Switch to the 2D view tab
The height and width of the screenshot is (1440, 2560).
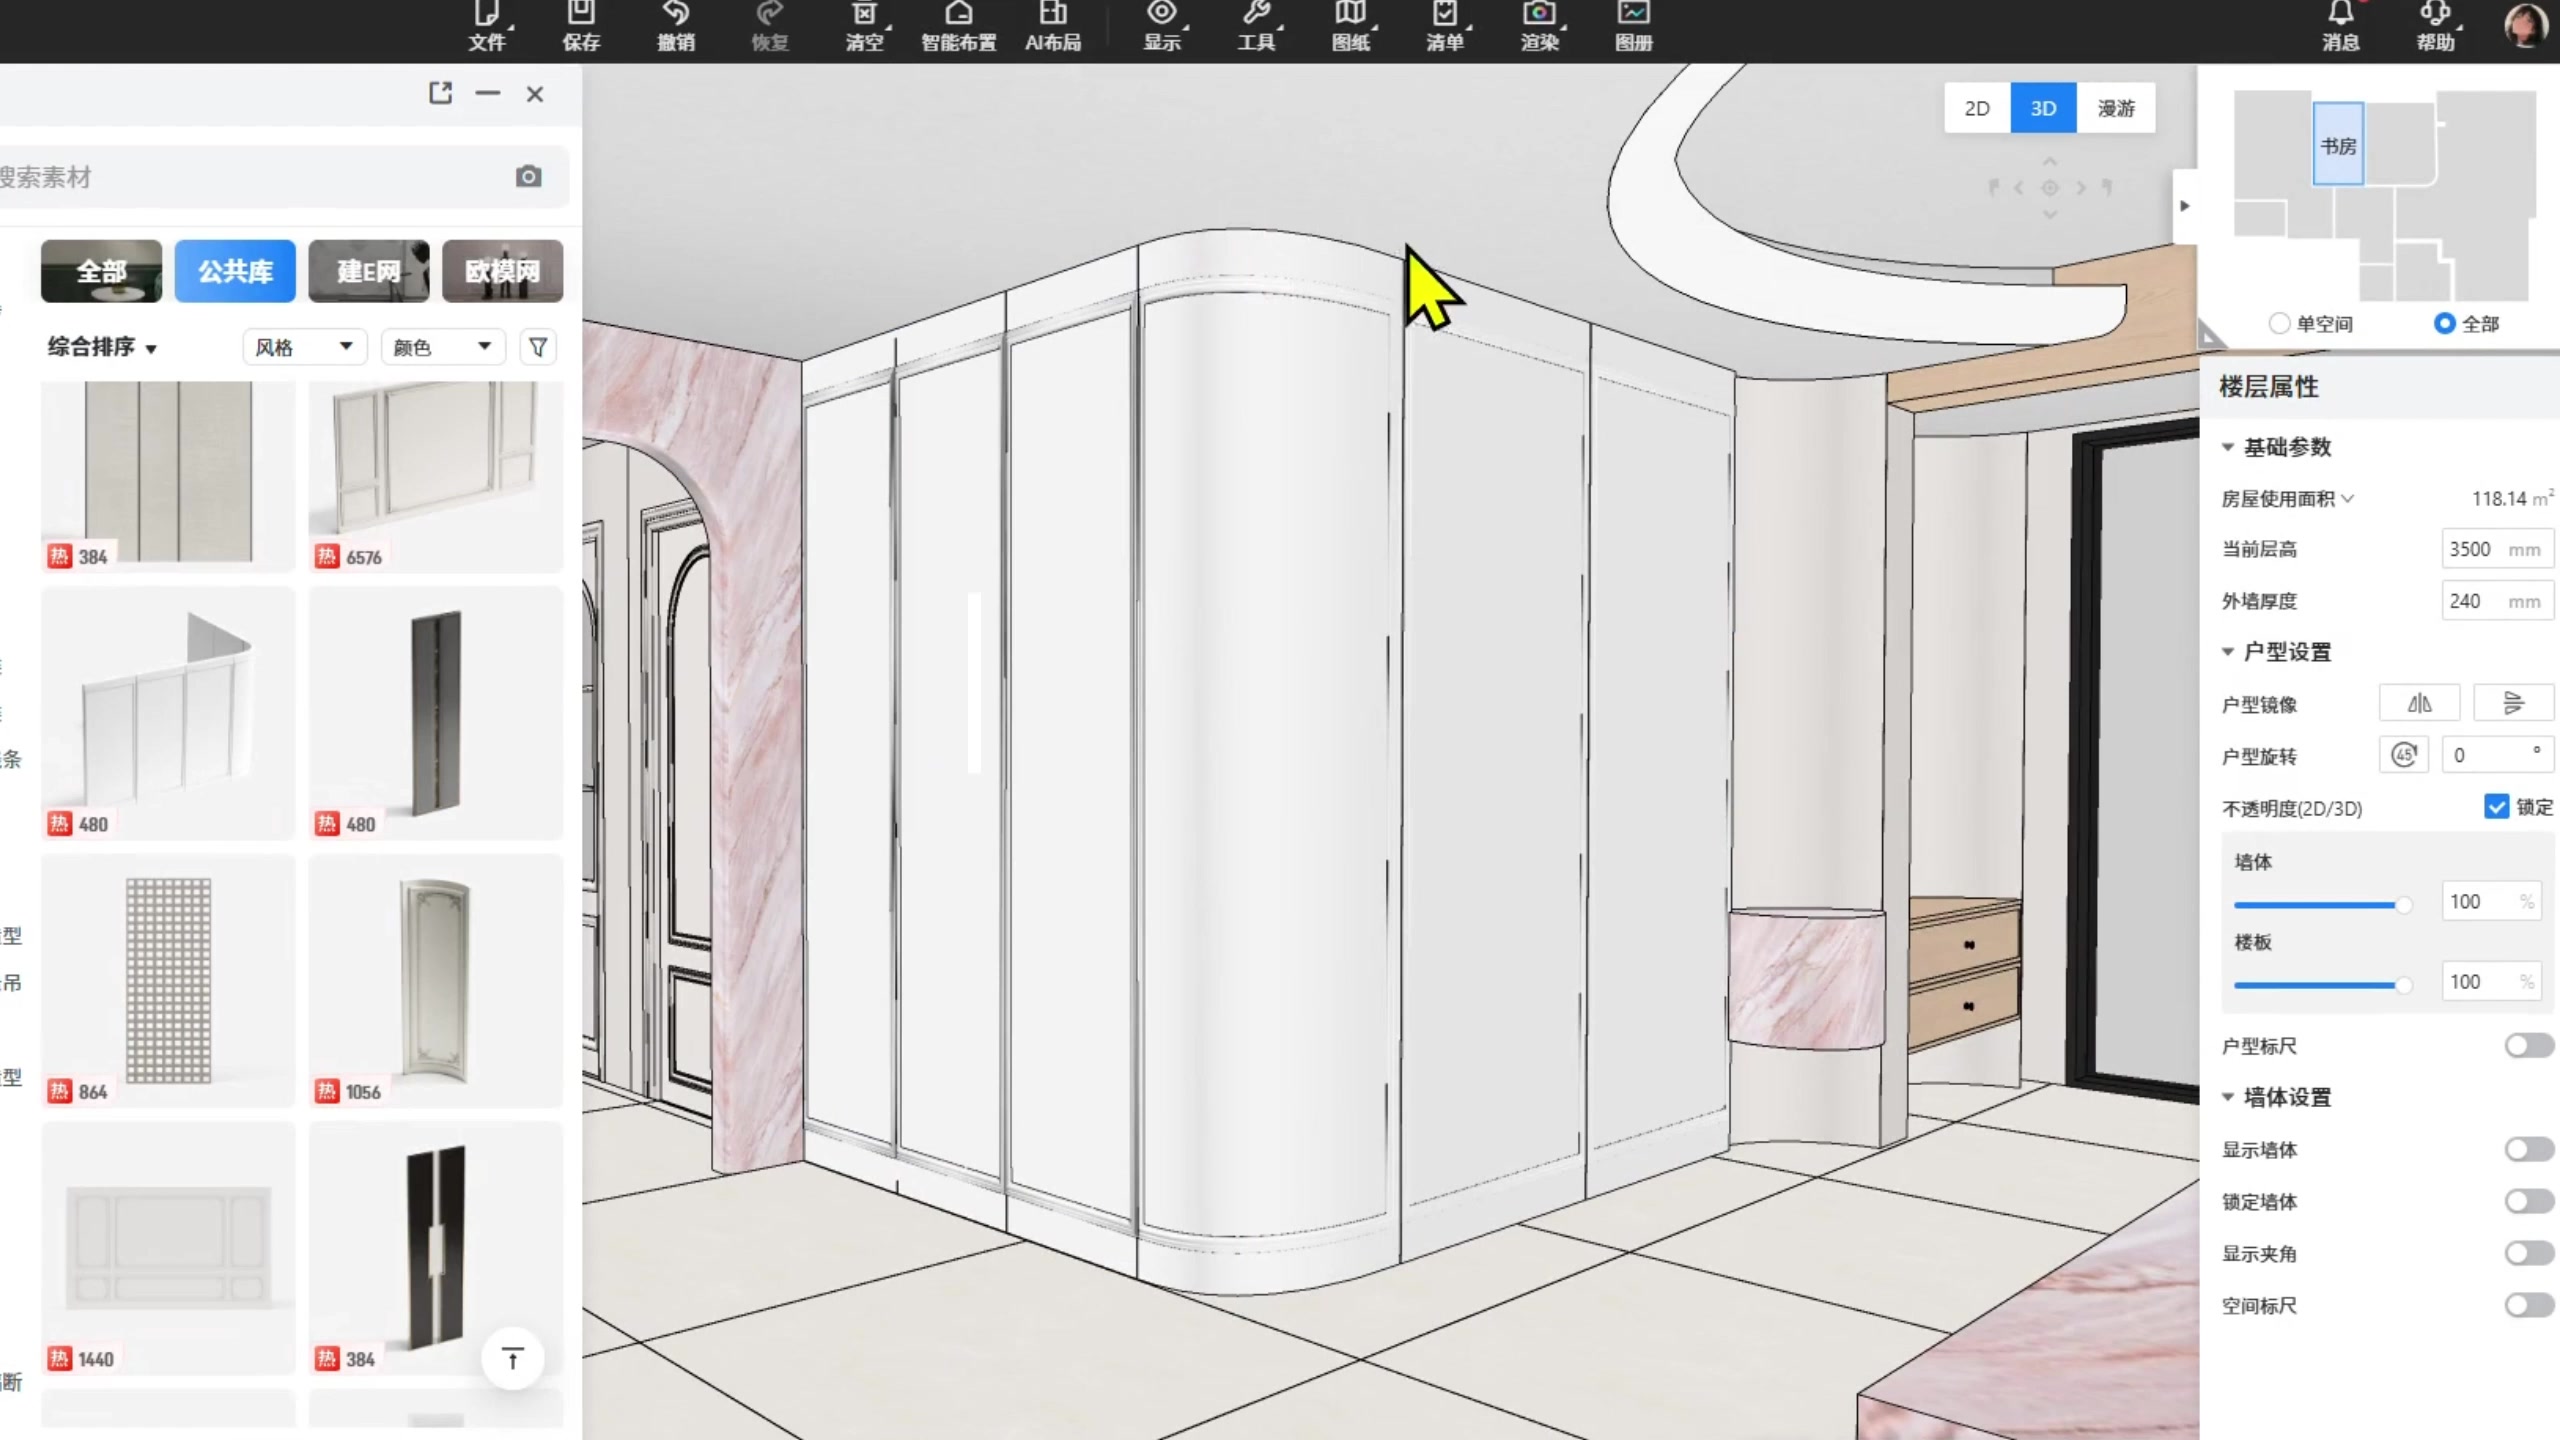[x=1976, y=108]
